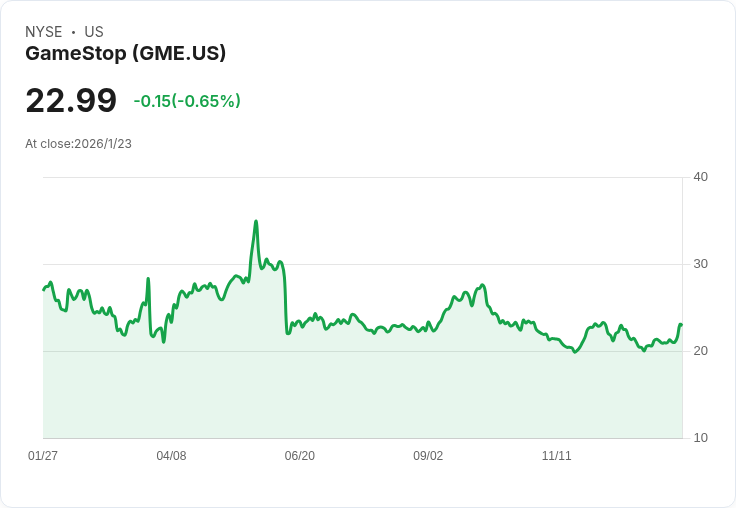The width and height of the screenshot is (736, 508).
Task: Click the 20 y-axis label
Action: pyautogui.click(x=700, y=351)
